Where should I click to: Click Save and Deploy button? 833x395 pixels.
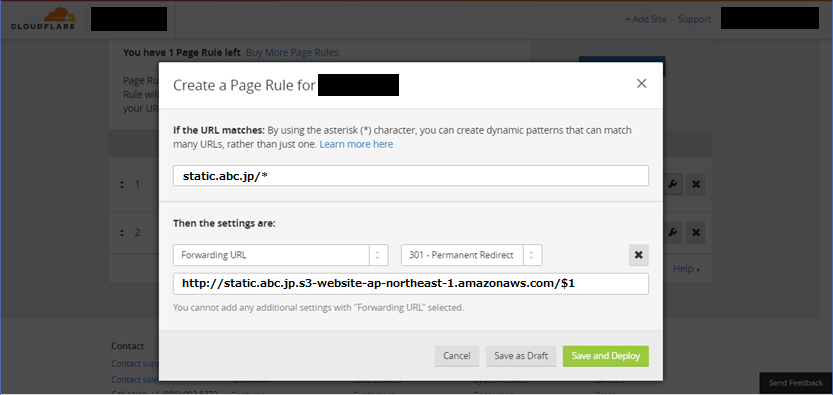pos(606,356)
